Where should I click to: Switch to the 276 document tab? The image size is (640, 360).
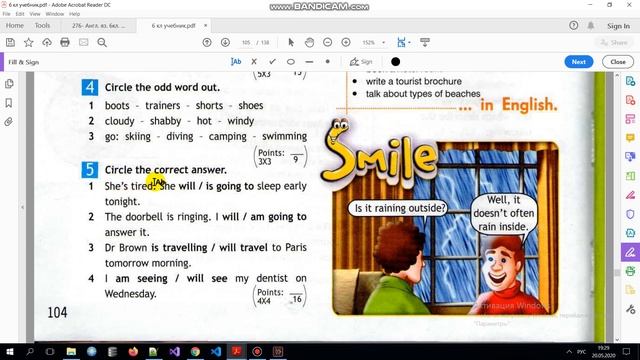click(x=98, y=25)
